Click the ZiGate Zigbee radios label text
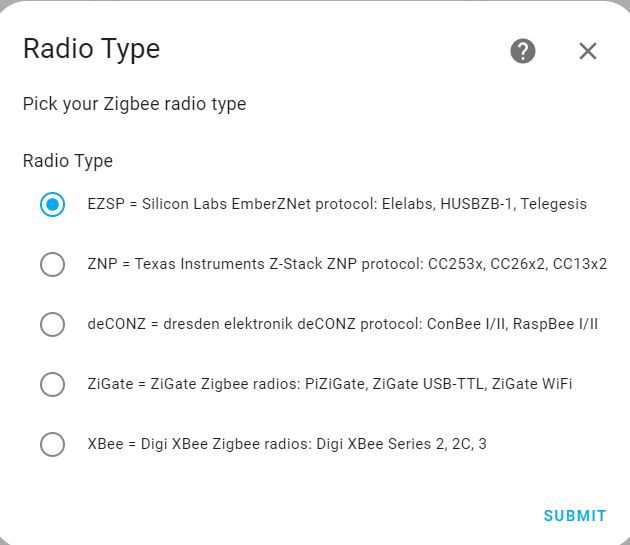This screenshot has height=545, width=630. 330,384
